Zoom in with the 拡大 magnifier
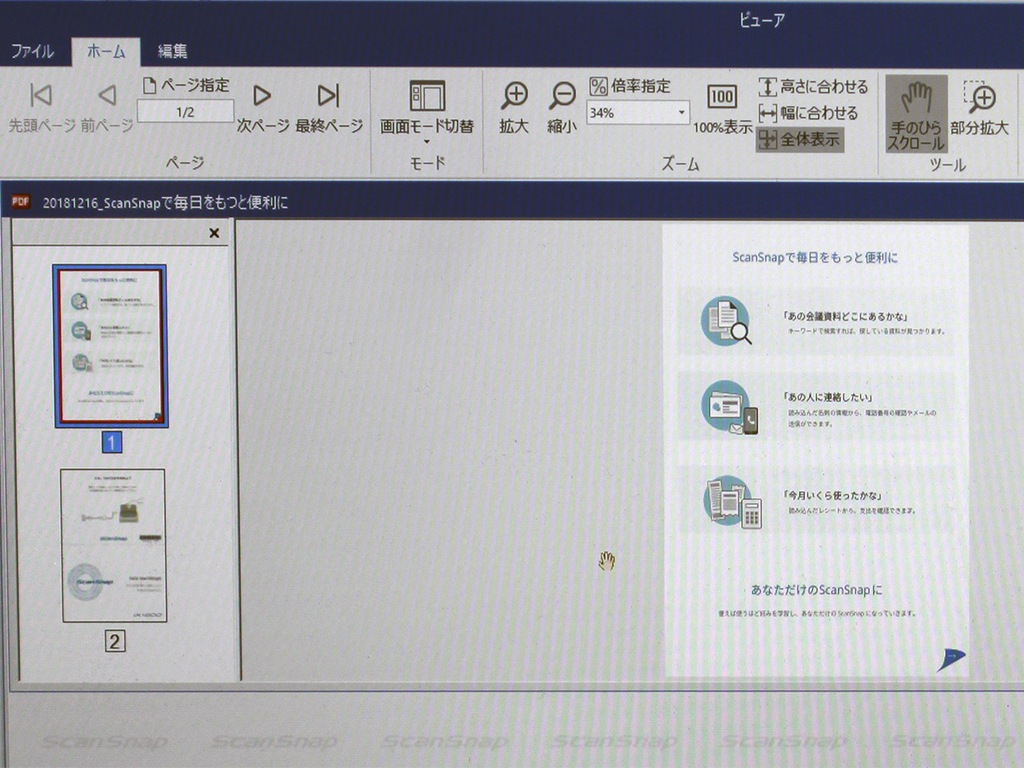The image size is (1024, 768). (515, 108)
